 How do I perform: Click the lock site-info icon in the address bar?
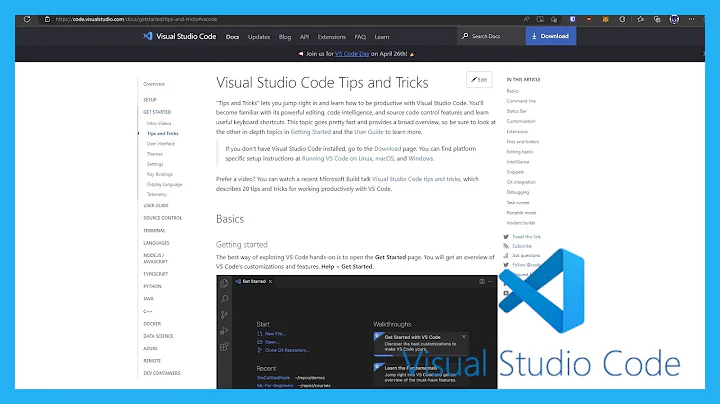coord(47,19)
